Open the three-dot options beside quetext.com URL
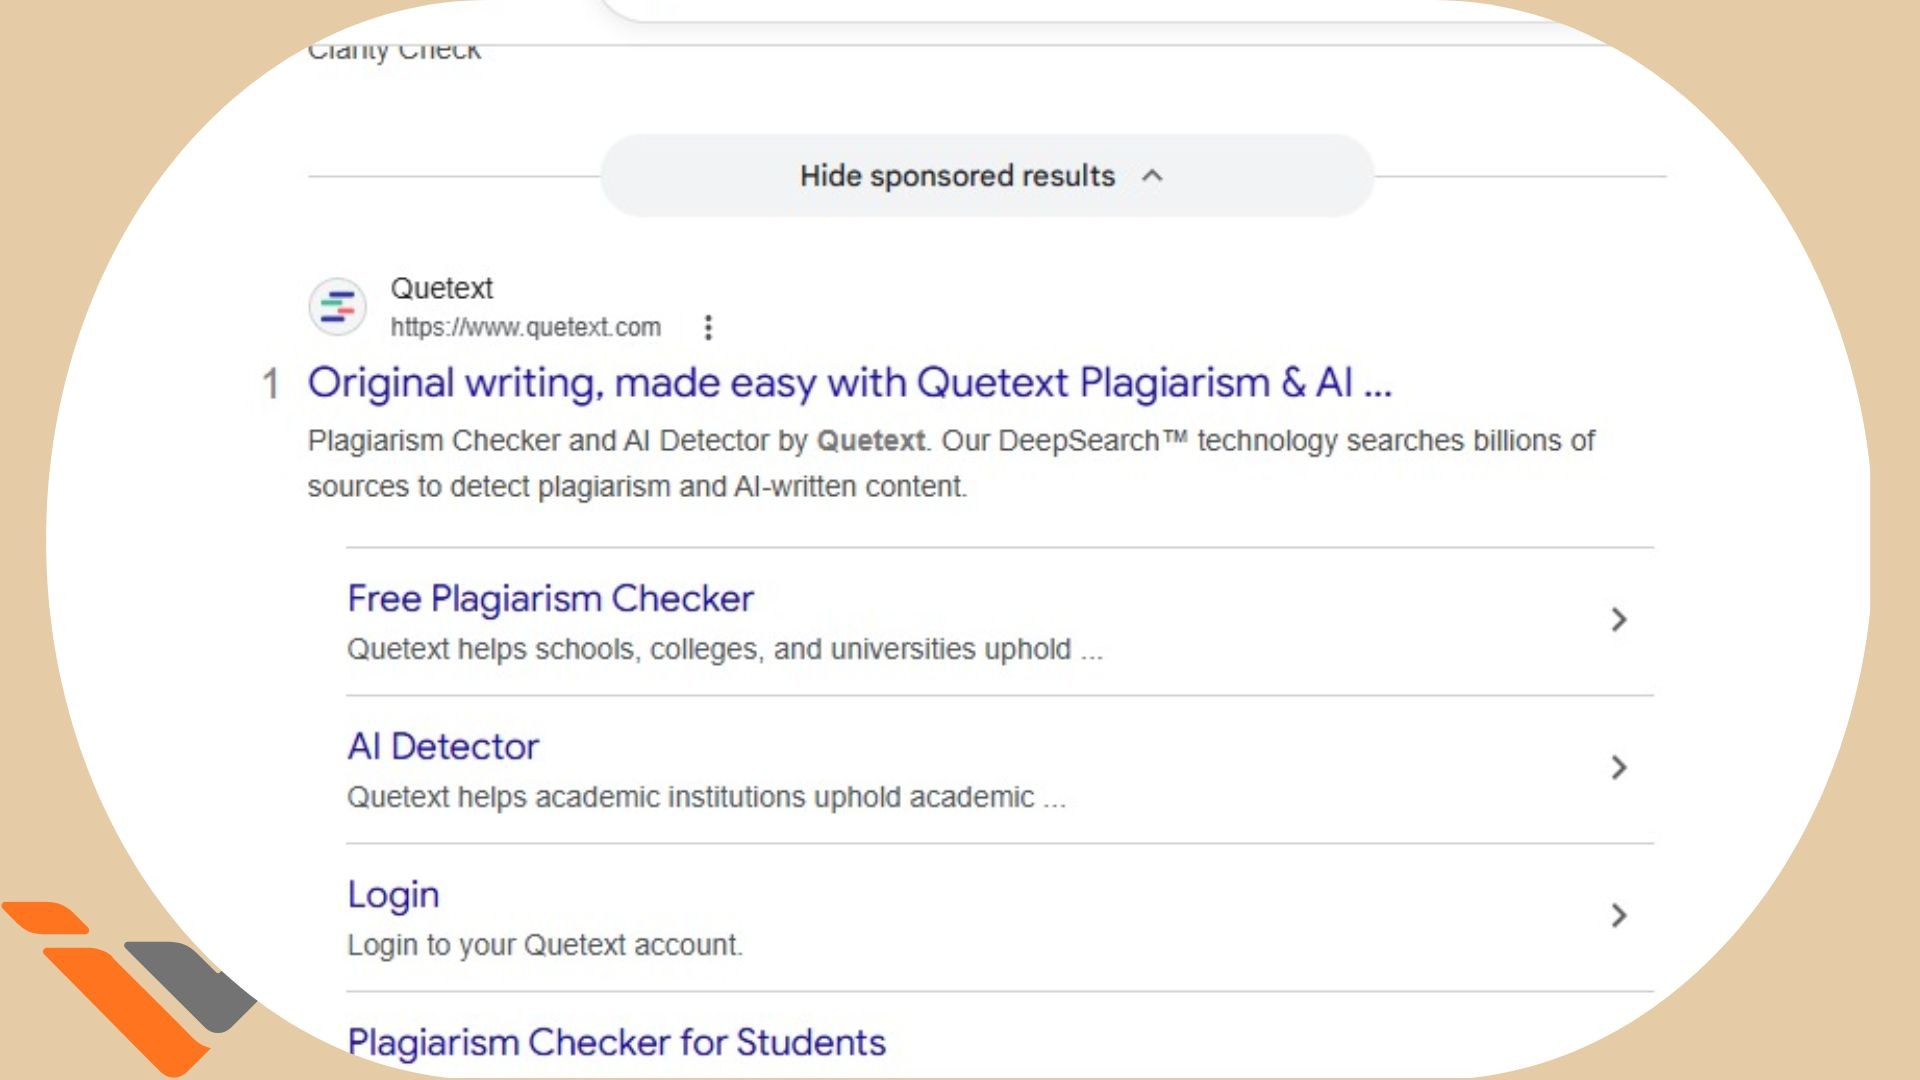 point(708,328)
